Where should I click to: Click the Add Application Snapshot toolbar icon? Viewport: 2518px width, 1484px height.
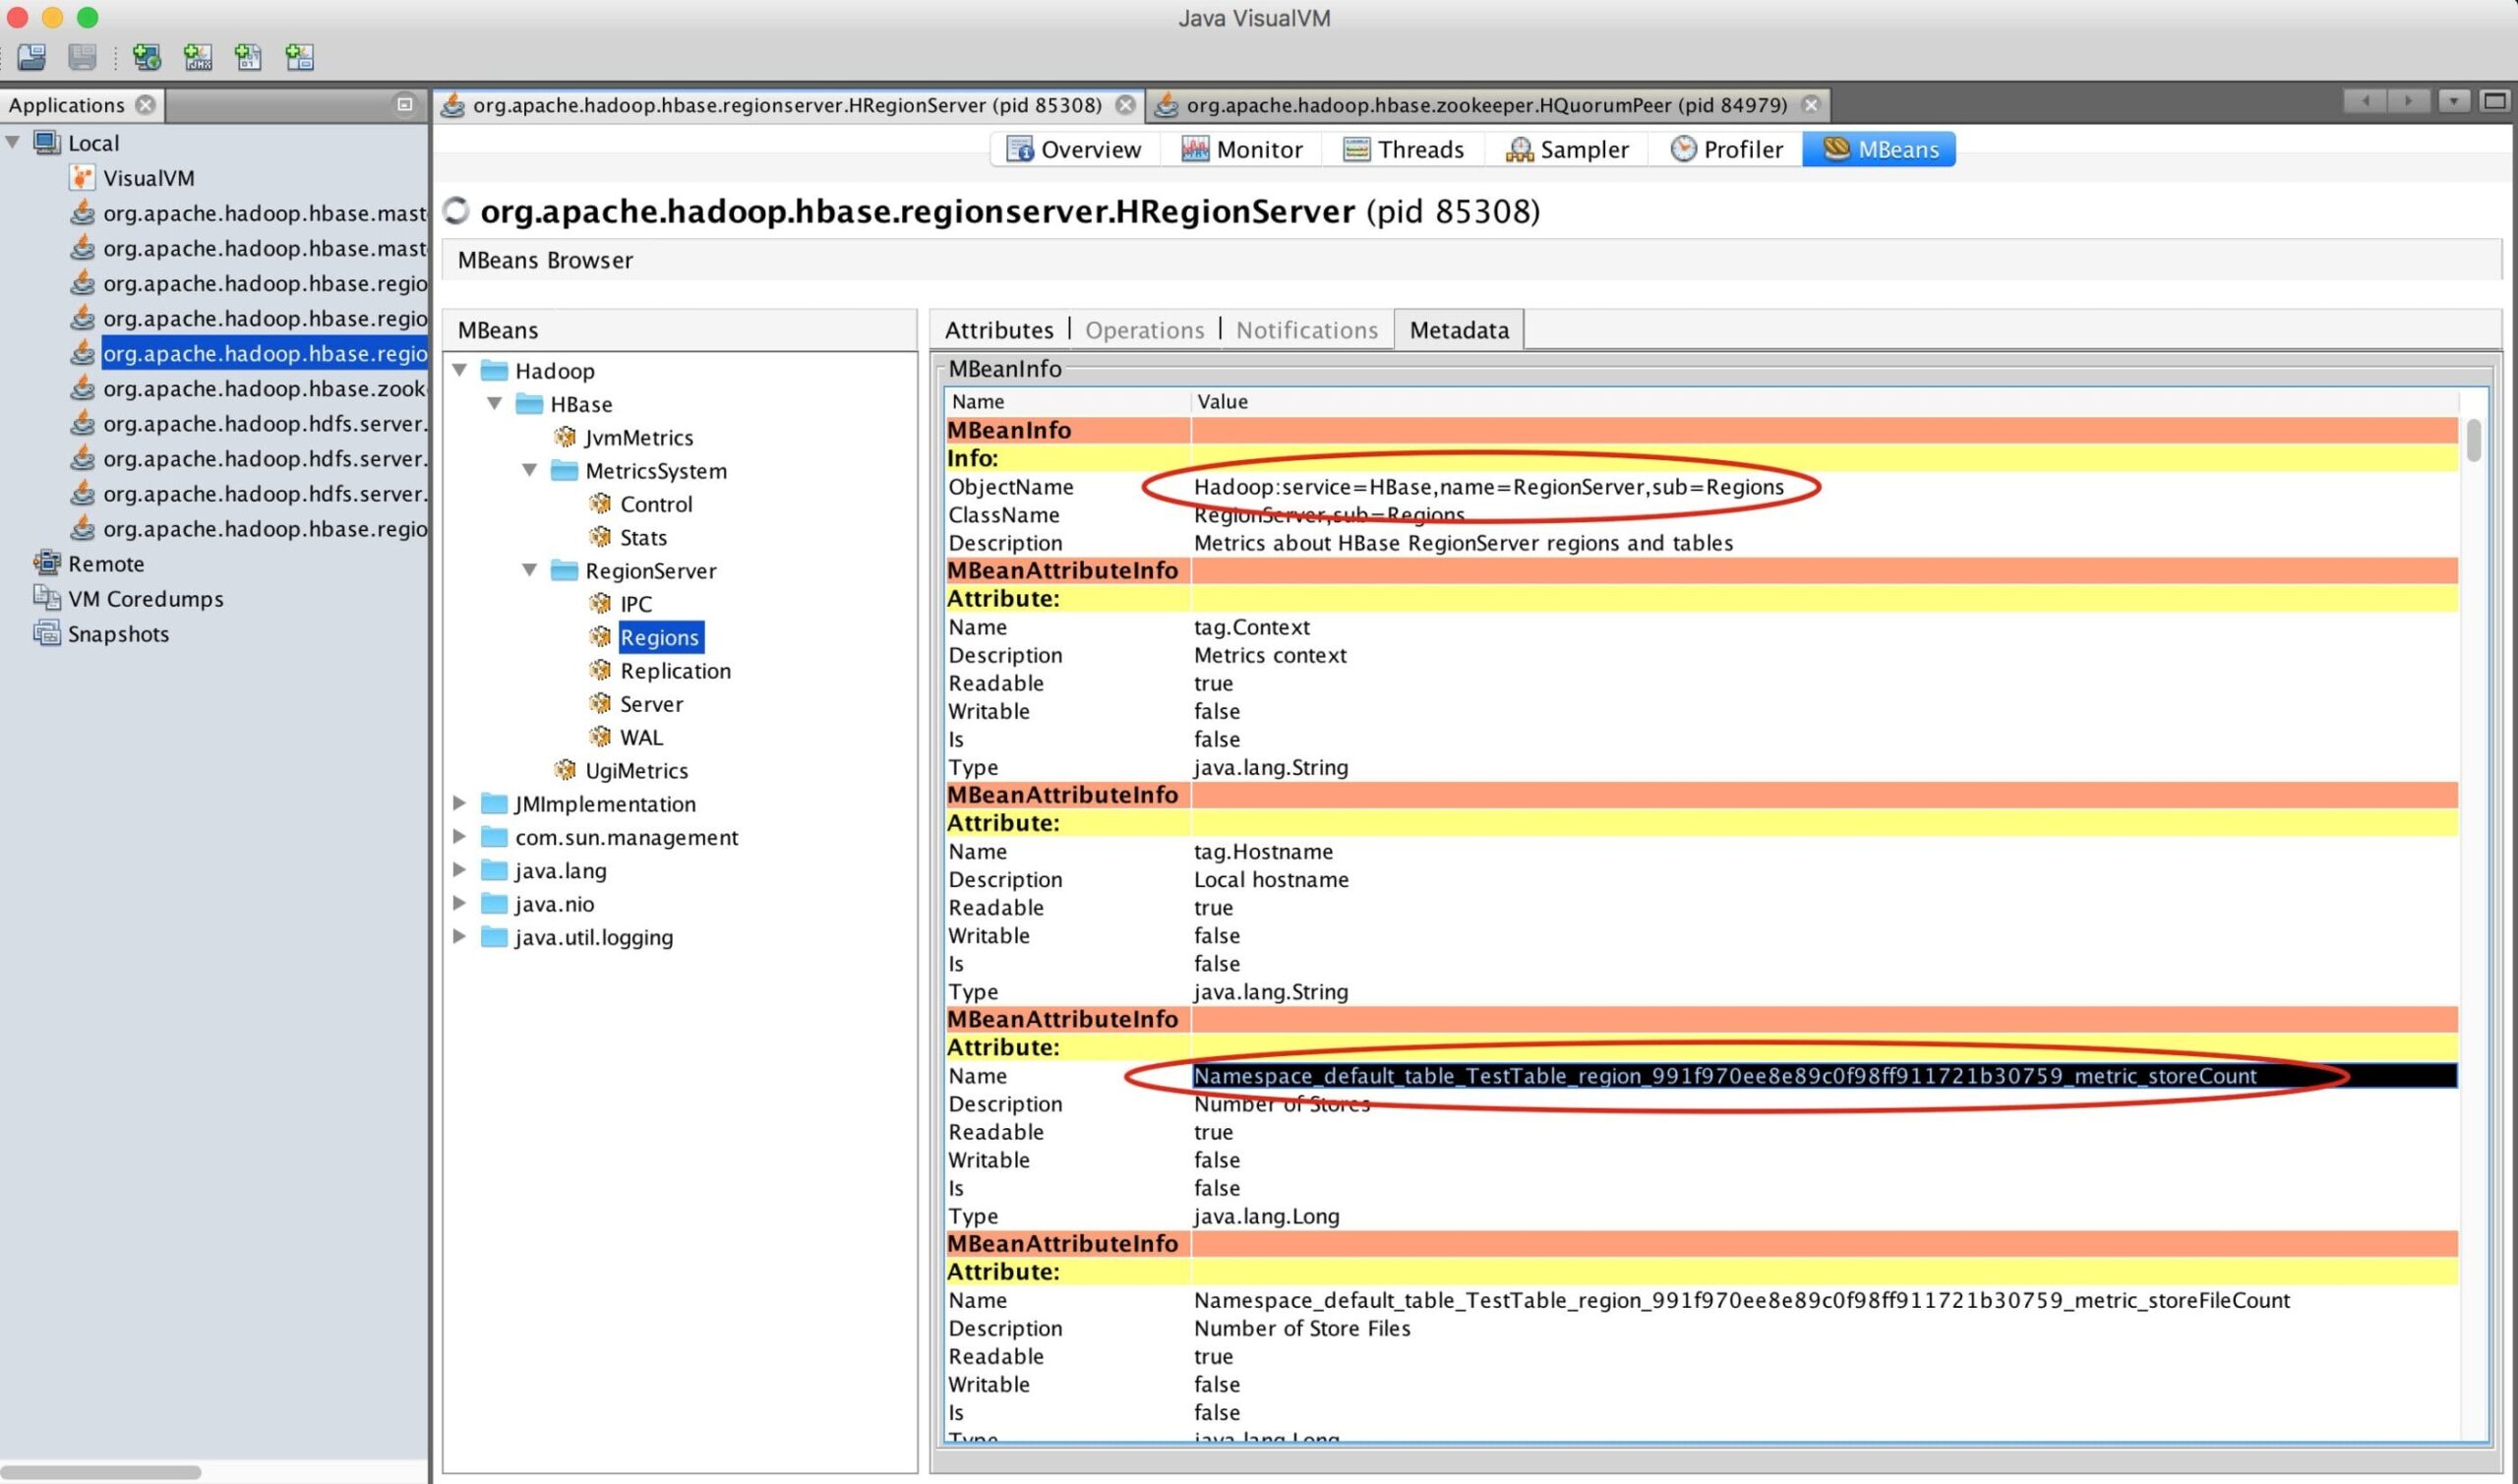coord(299,57)
